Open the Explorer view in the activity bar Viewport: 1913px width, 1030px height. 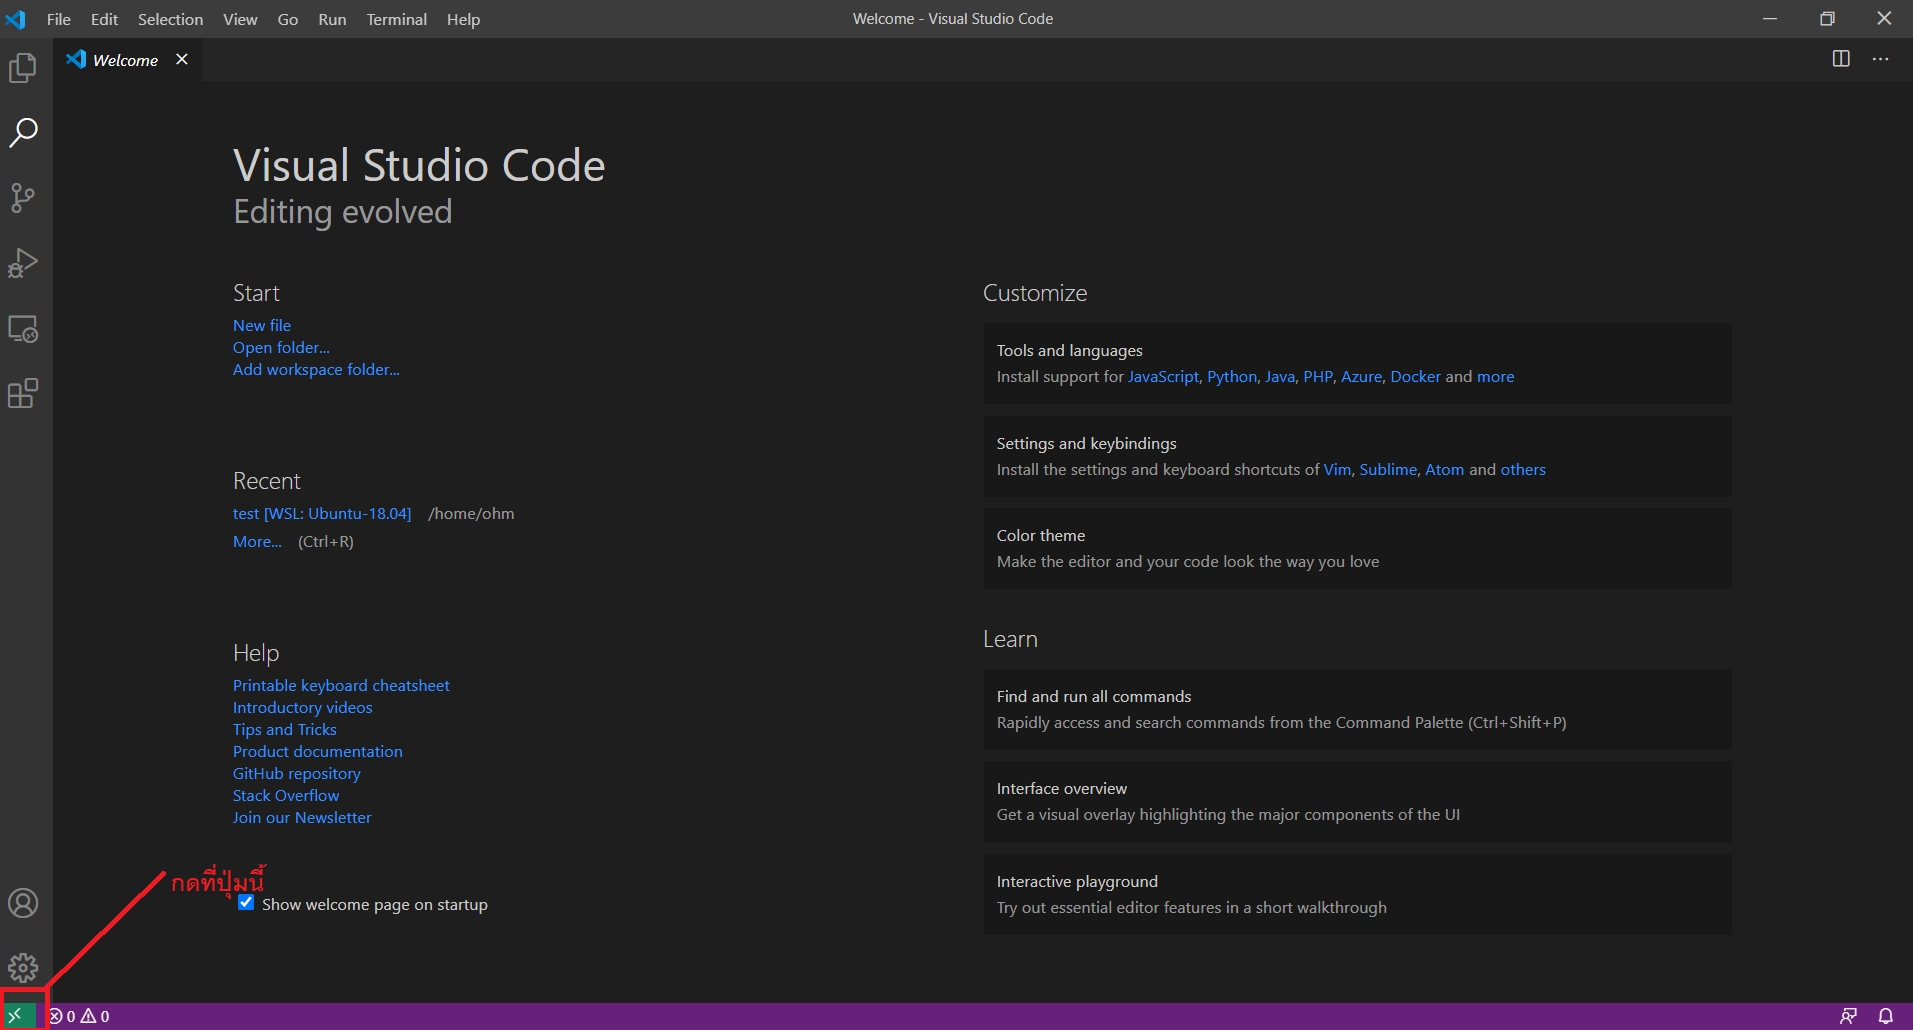[23, 68]
